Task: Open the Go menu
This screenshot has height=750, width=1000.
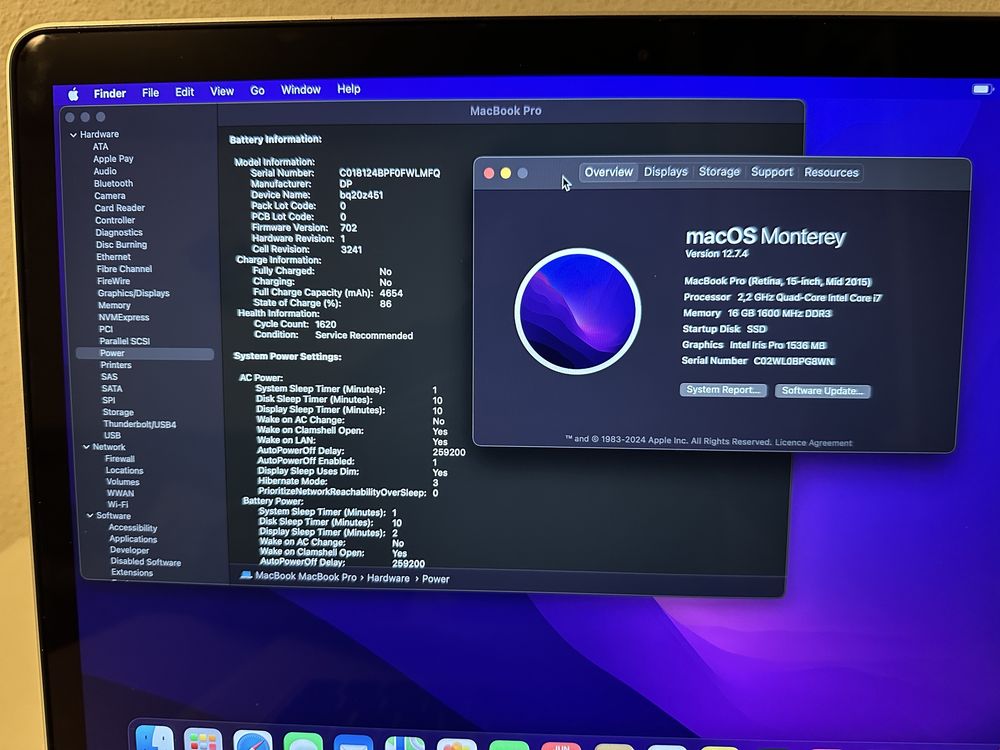Action: [257, 91]
